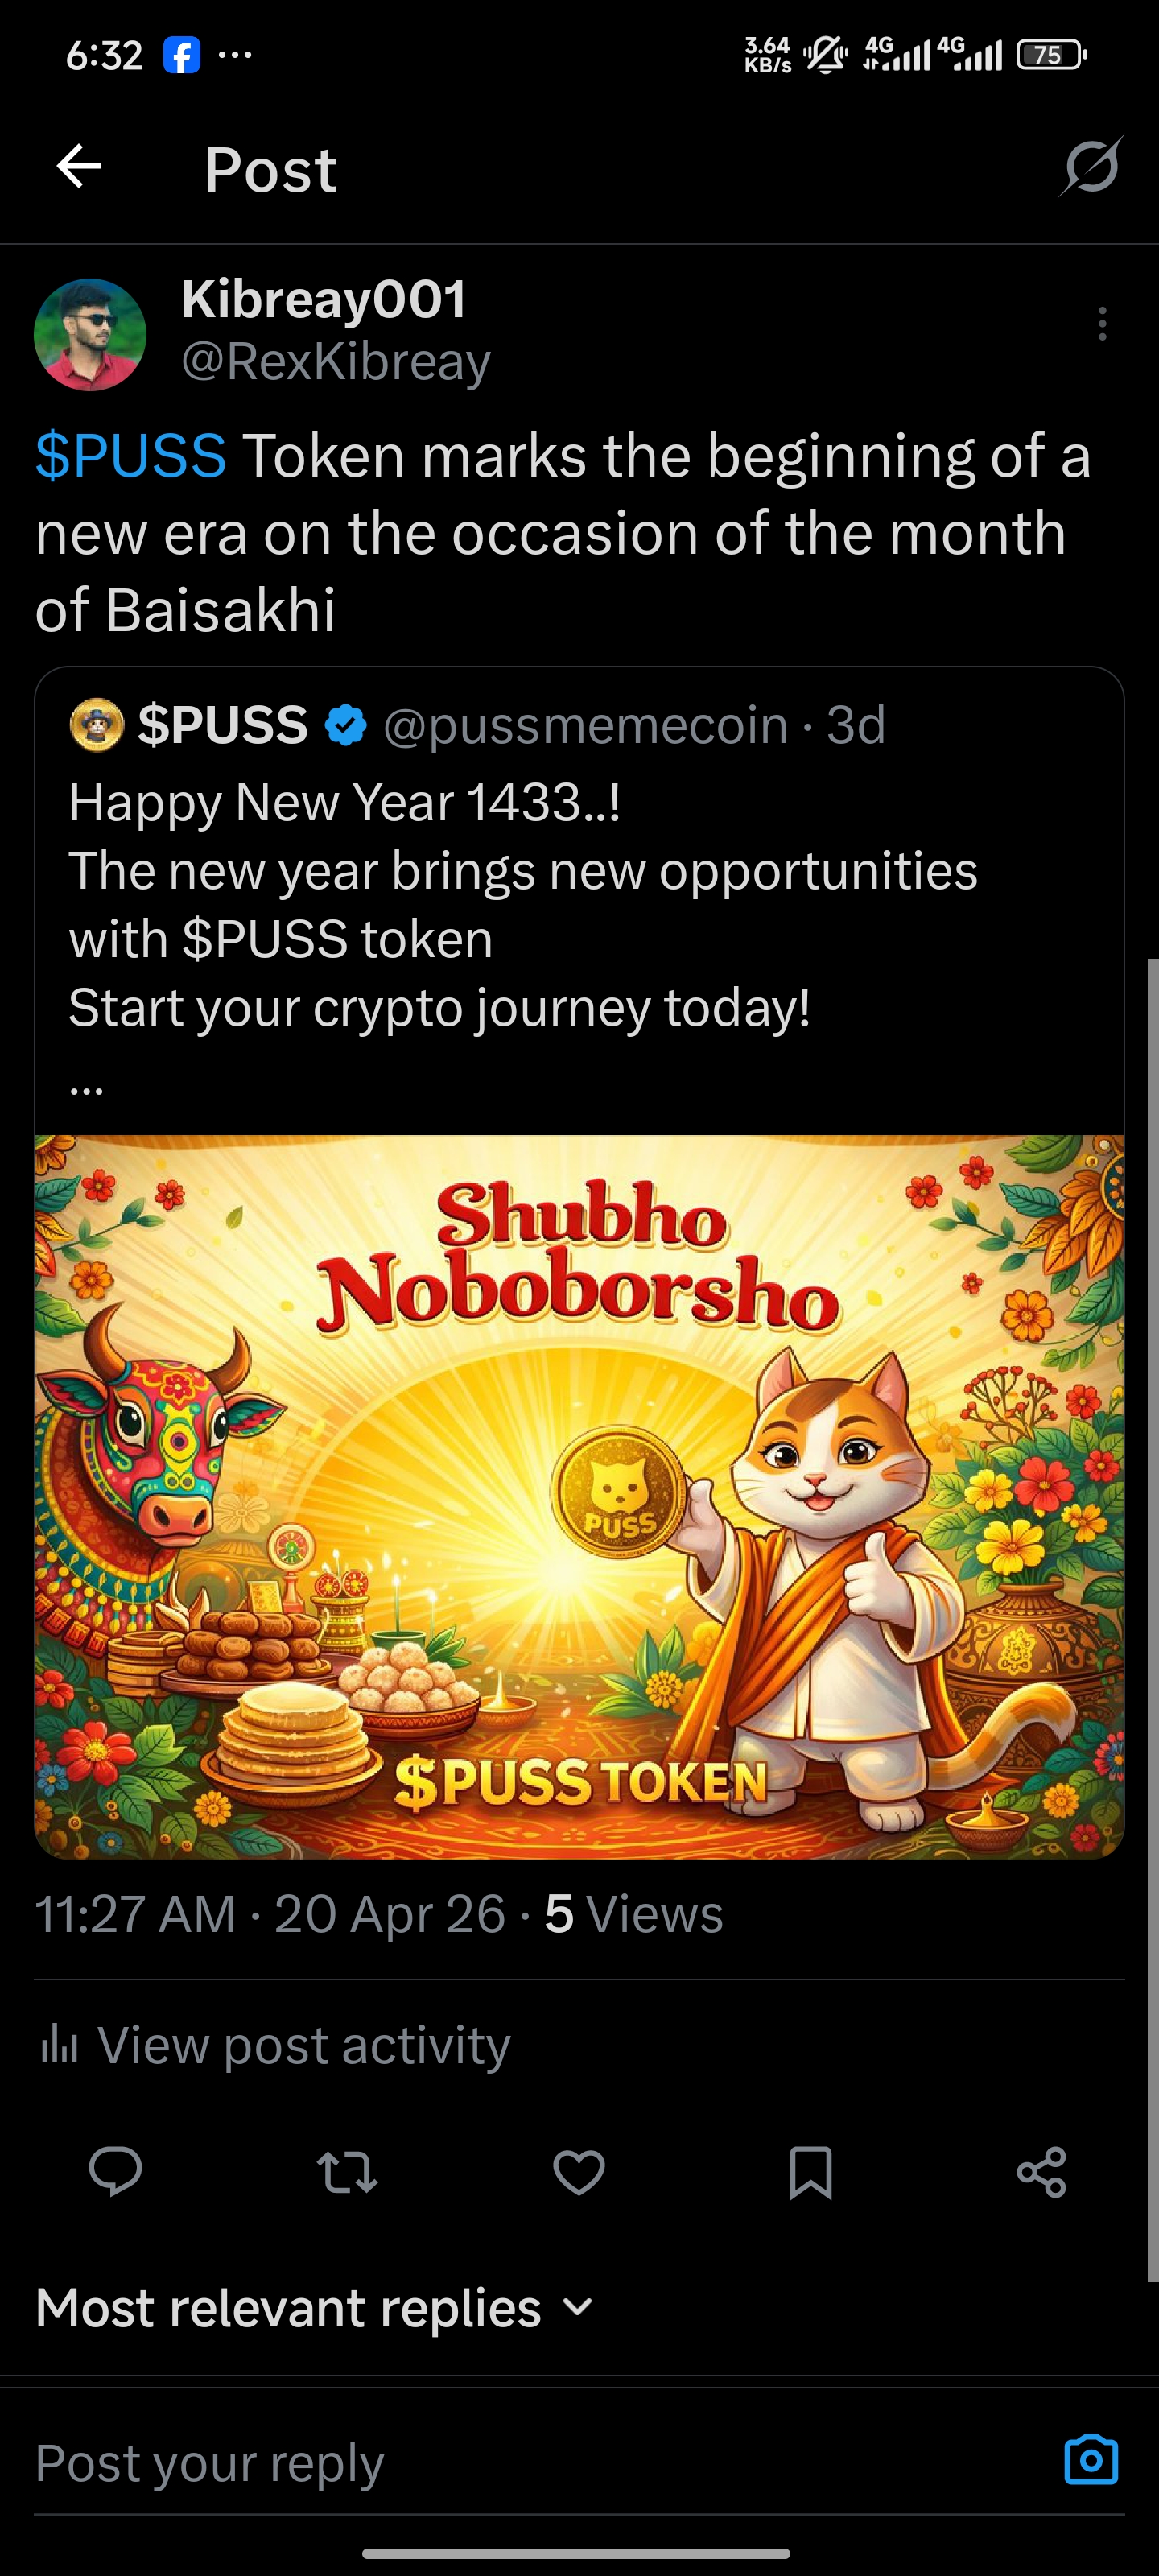Open the share icon
The width and height of the screenshot is (1159, 2576).
[x=1042, y=2172]
